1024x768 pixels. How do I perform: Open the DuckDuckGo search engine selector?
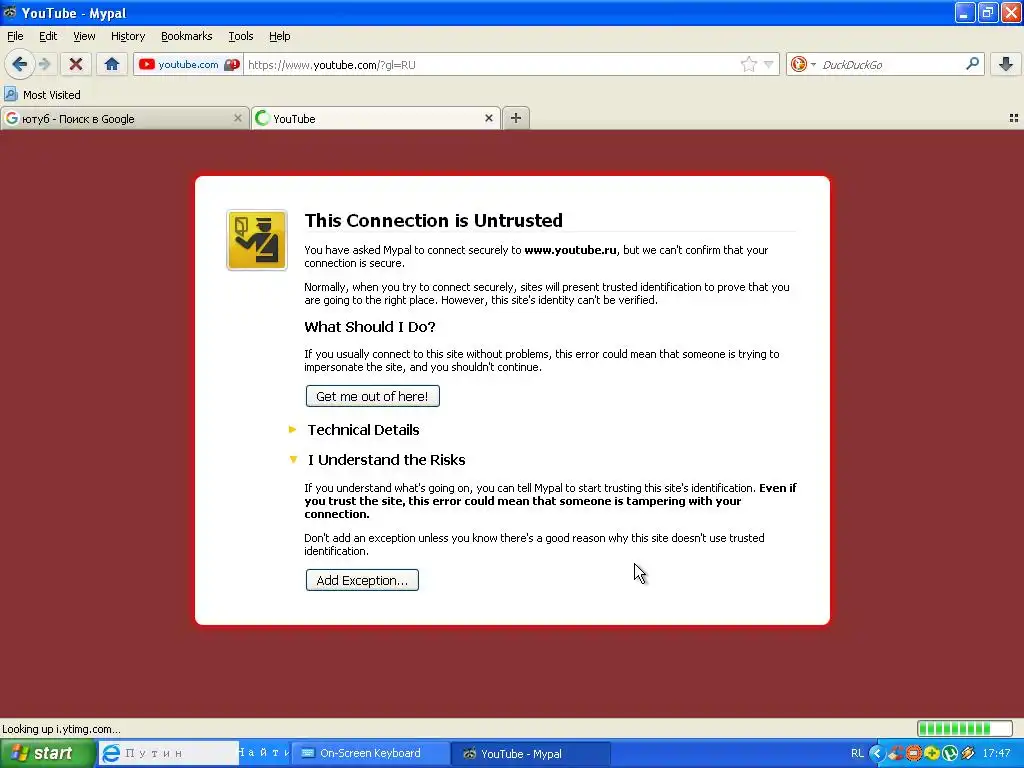(x=803, y=64)
